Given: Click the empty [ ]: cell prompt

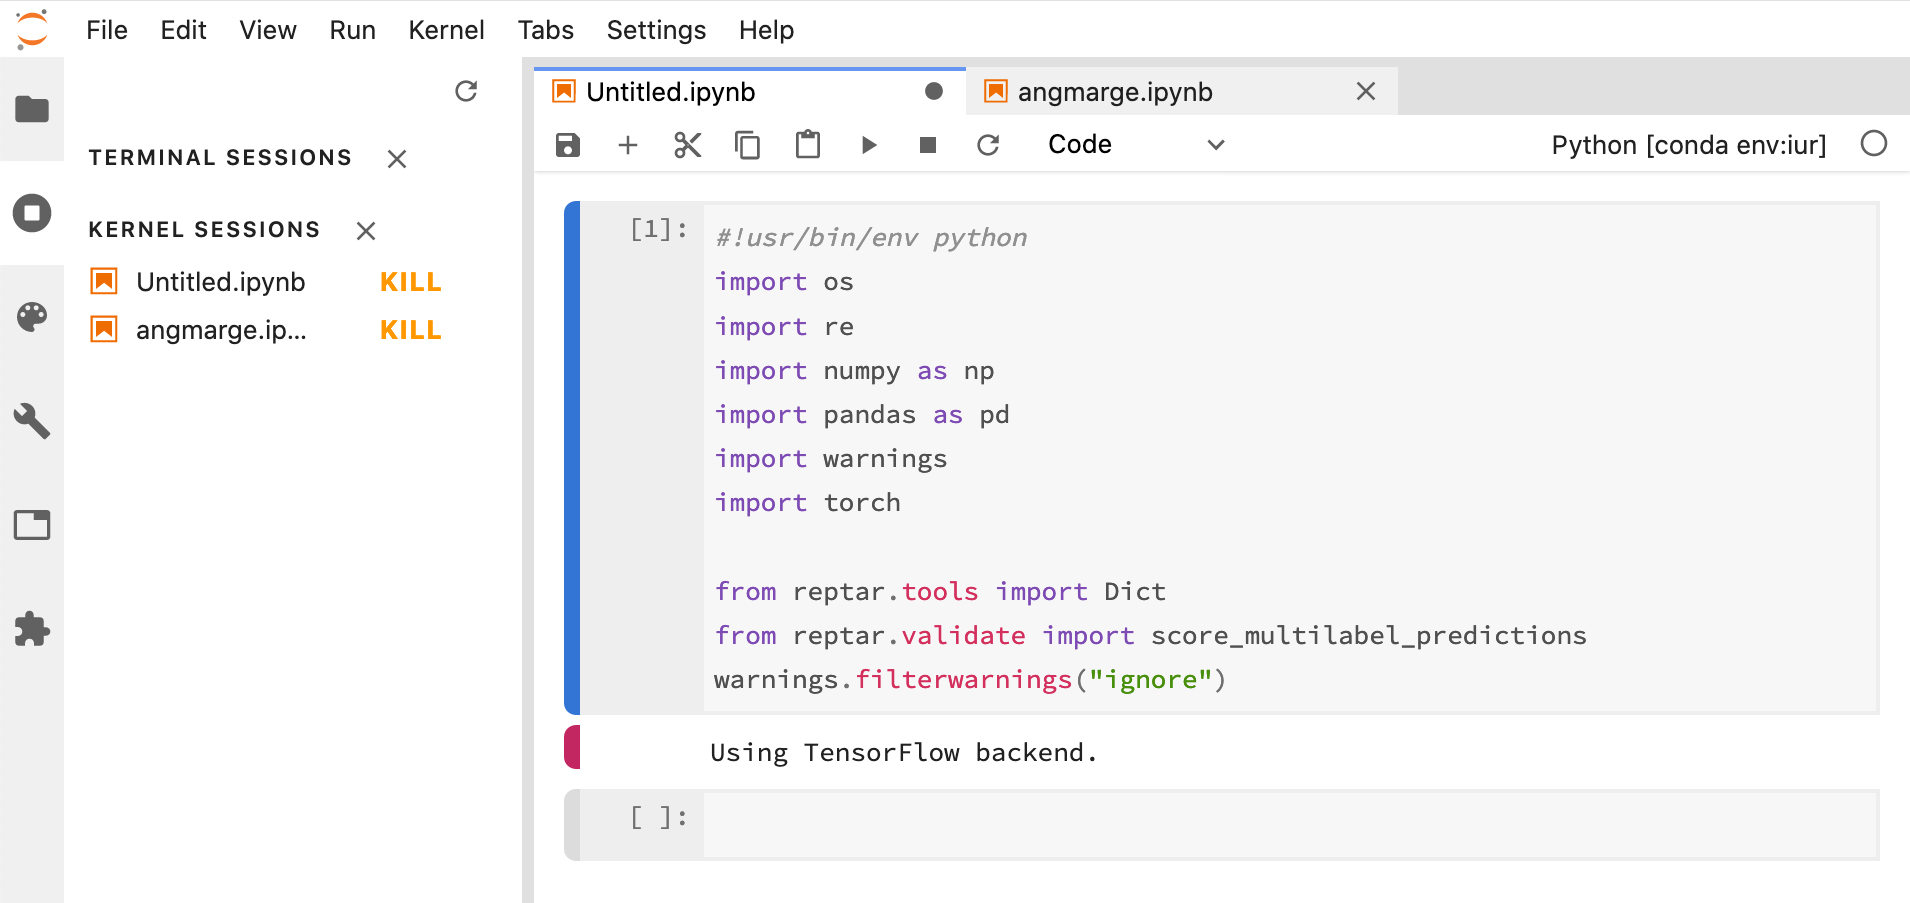Looking at the screenshot, I should pyautogui.click(x=659, y=818).
